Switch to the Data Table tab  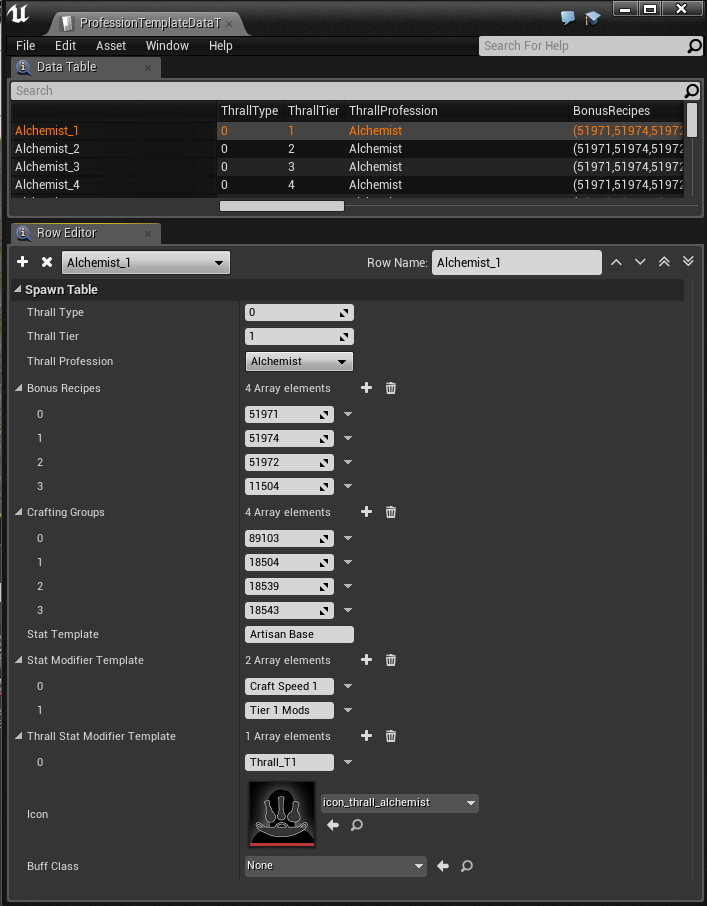(x=66, y=67)
